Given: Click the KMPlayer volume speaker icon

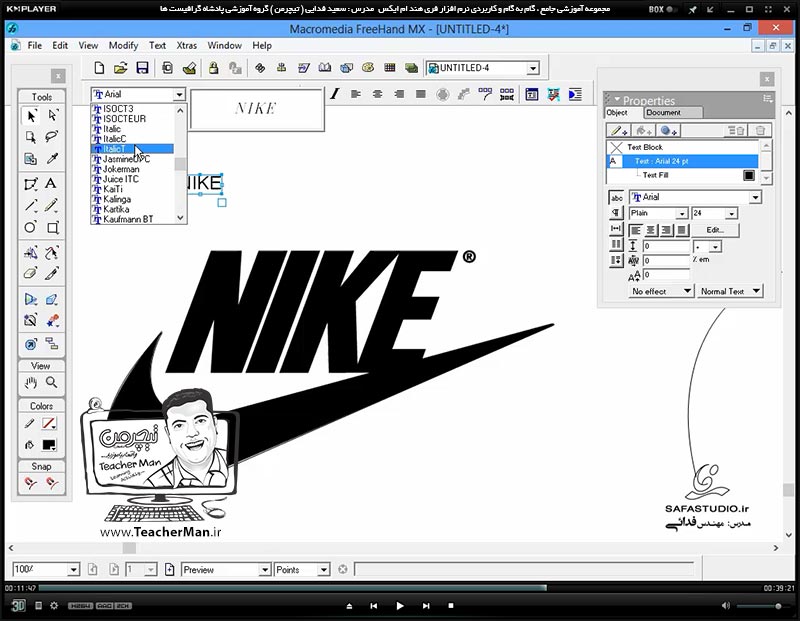Looking at the screenshot, I should click(726, 606).
